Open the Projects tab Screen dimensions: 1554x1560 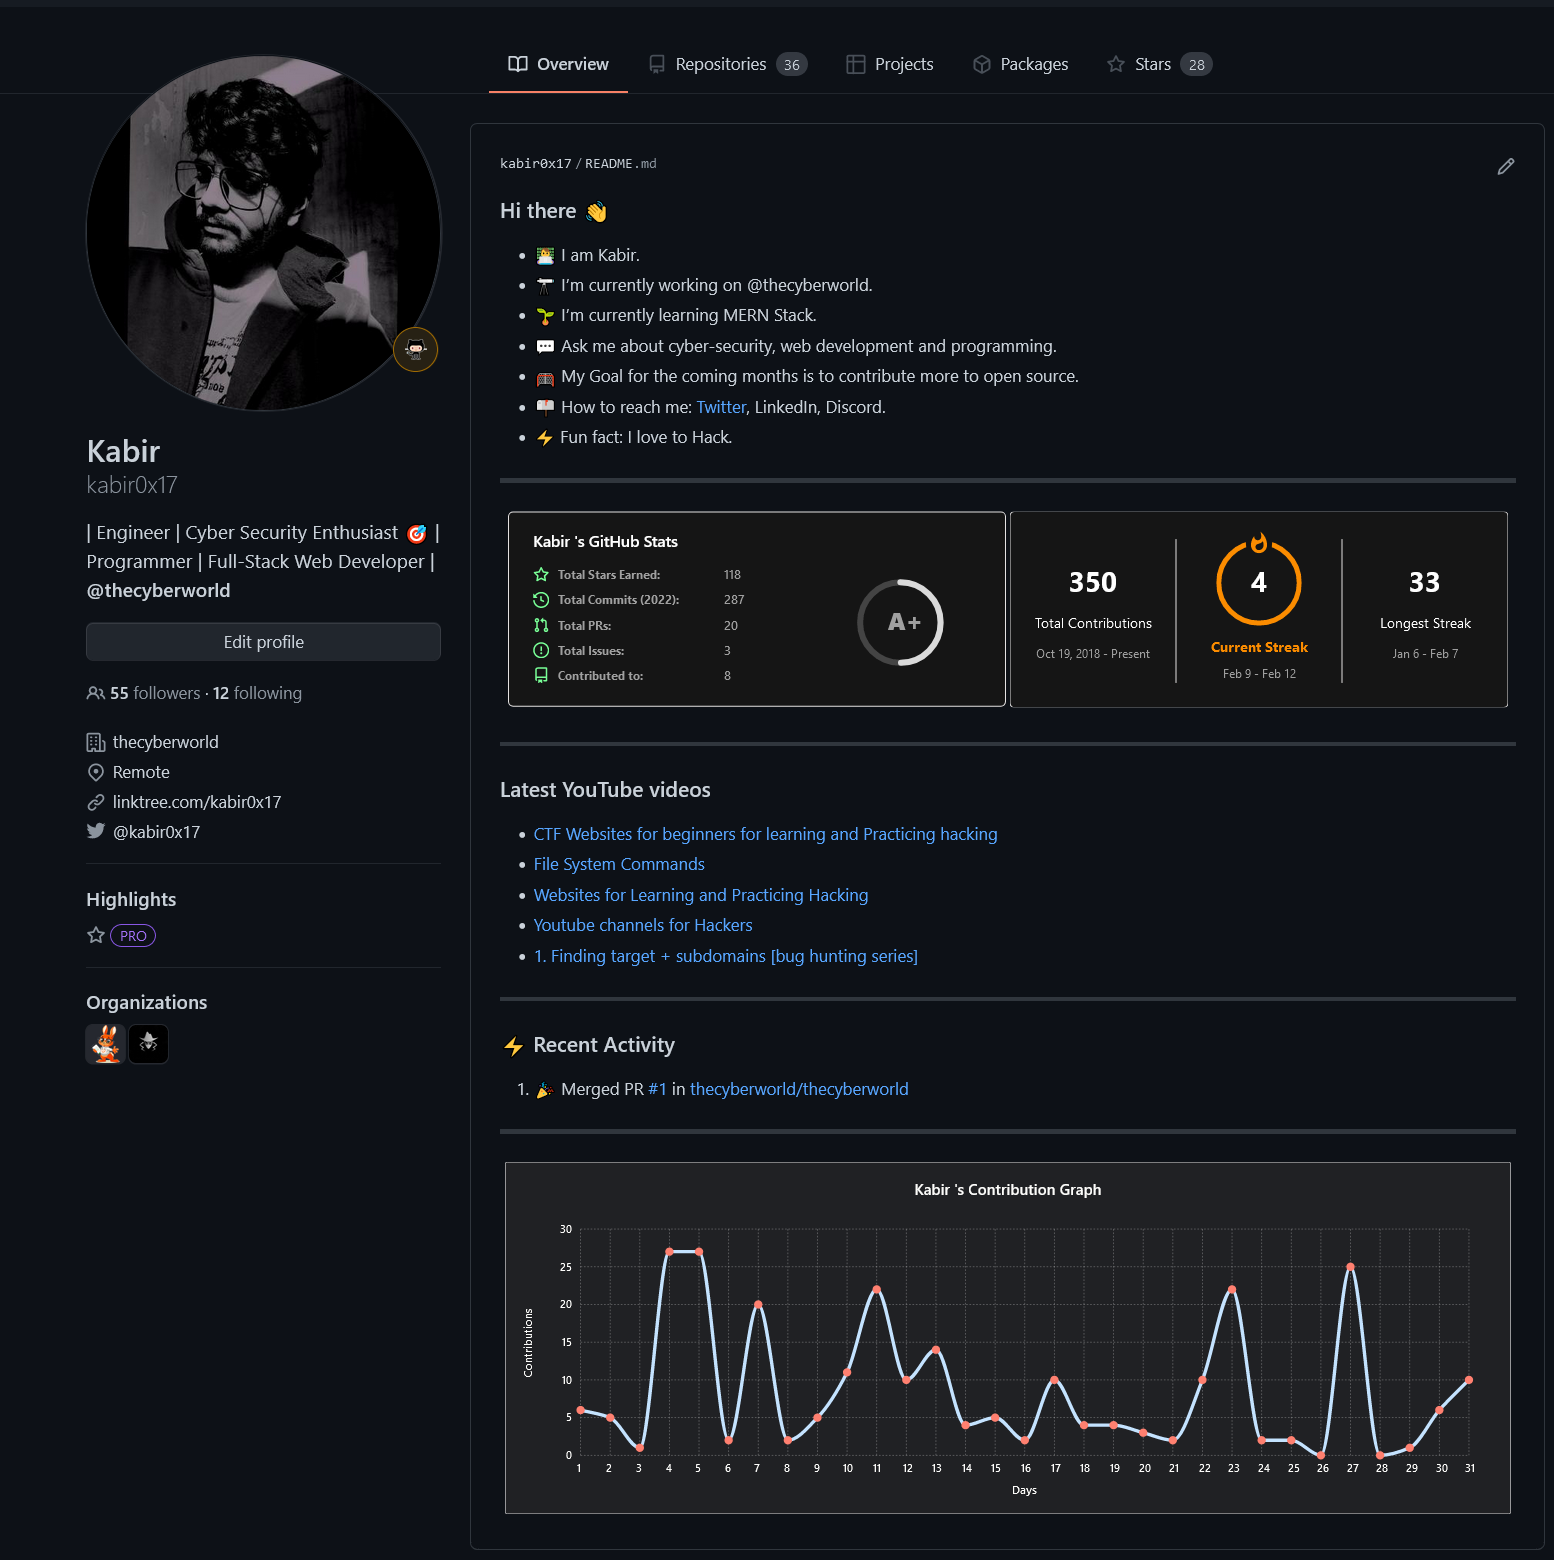(890, 64)
